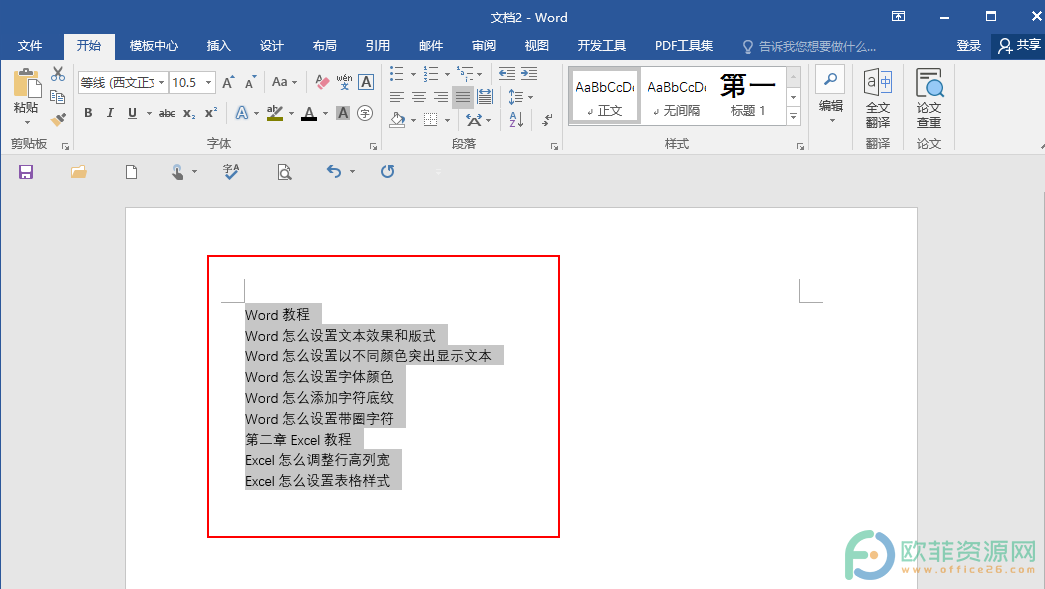Apply superscript formatting
1045x589 pixels.
click(211, 113)
